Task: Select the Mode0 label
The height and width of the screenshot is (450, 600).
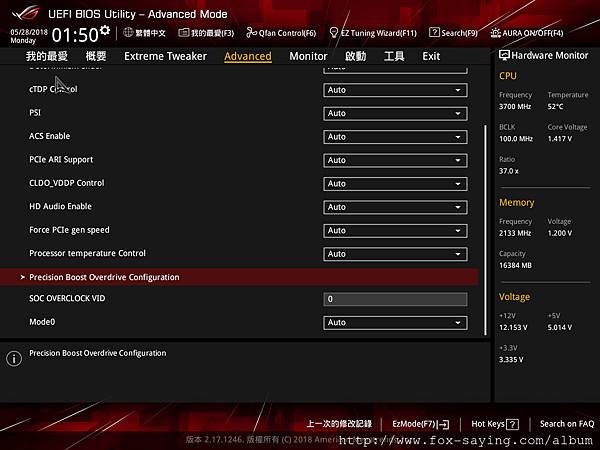Action: click(x=42, y=322)
